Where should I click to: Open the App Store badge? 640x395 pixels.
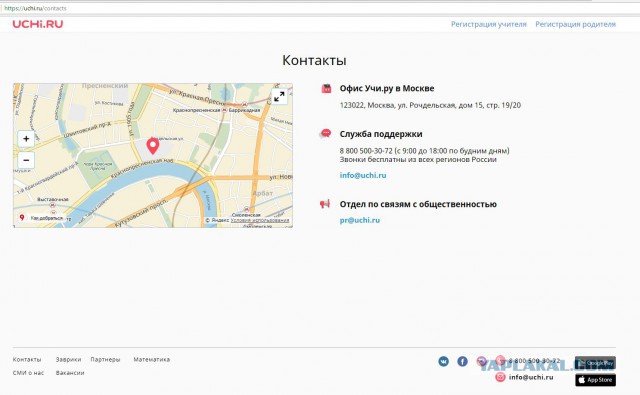(596, 379)
